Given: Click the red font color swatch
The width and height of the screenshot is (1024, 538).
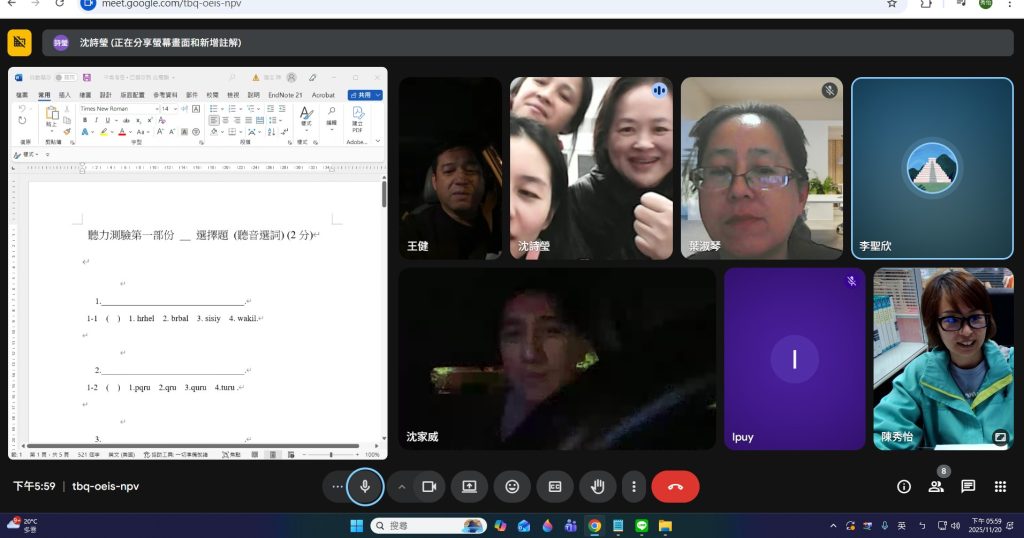Looking at the screenshot, I should coord(121,132).
